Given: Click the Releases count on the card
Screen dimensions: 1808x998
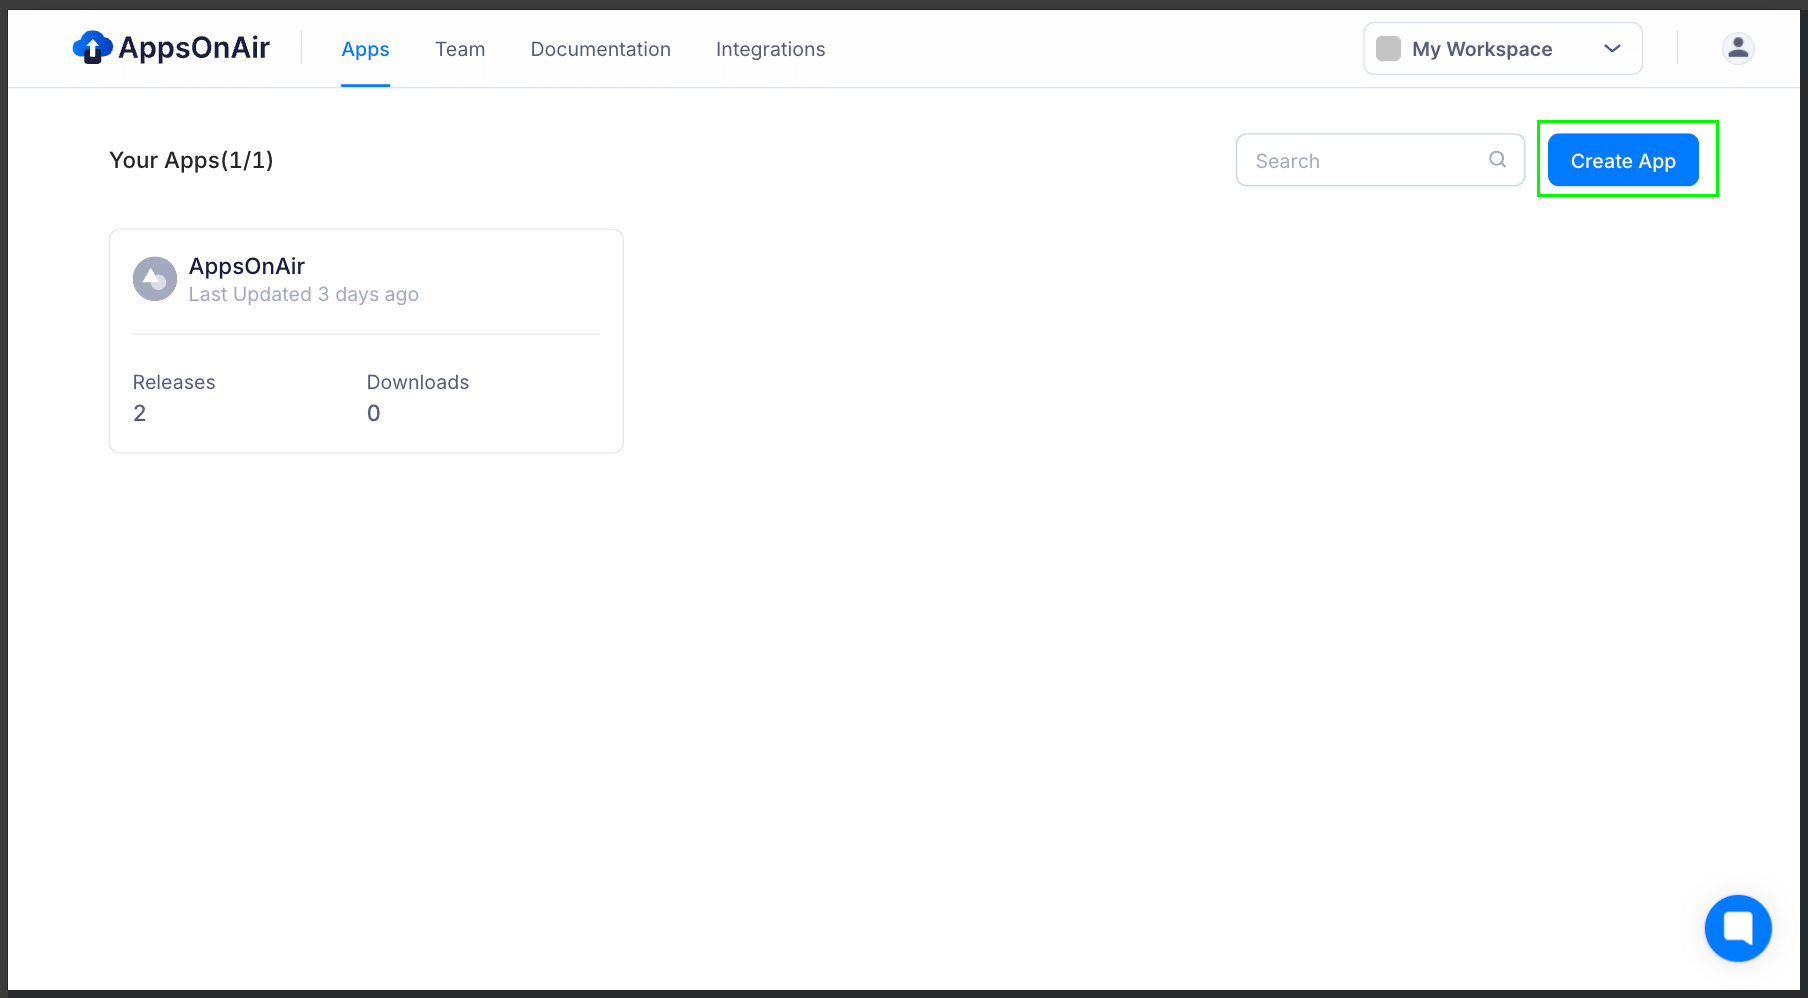Looking at the screenshot, I should click(x=140, y=412).
